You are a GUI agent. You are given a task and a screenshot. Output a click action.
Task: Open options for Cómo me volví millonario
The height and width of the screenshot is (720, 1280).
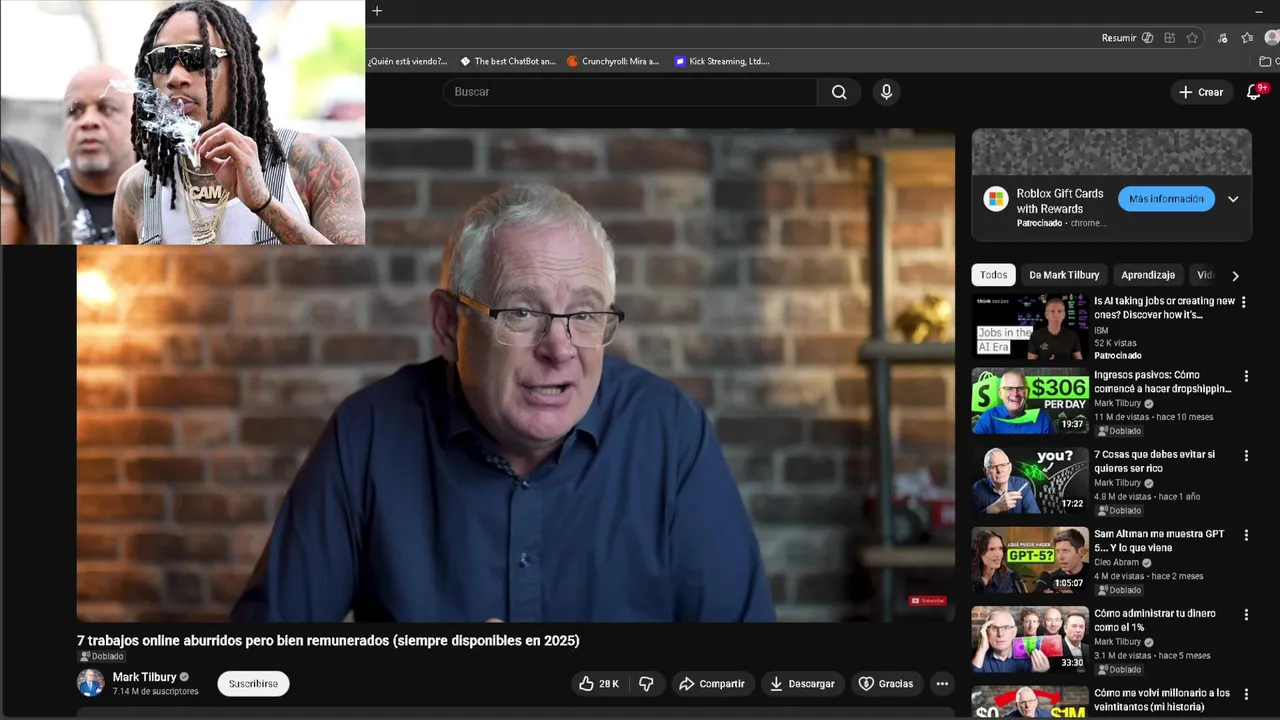(1246, 694)
